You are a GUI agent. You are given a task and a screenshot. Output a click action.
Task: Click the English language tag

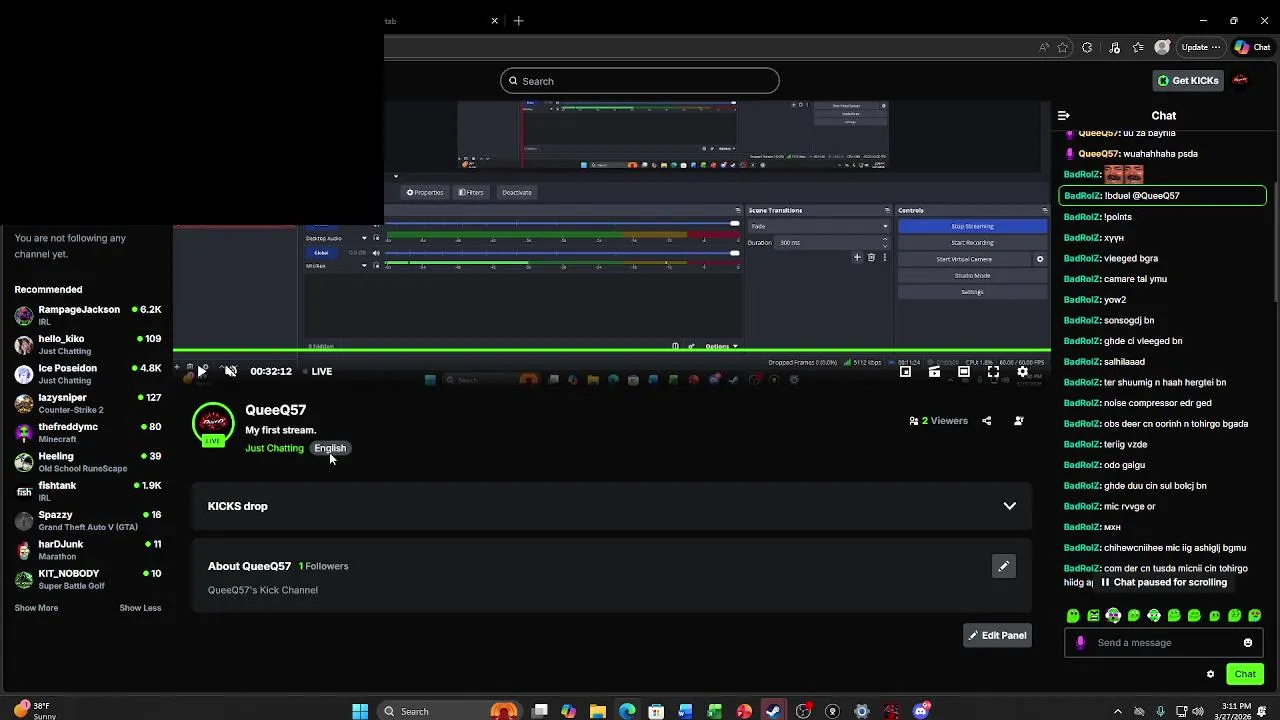coord(330,448)
